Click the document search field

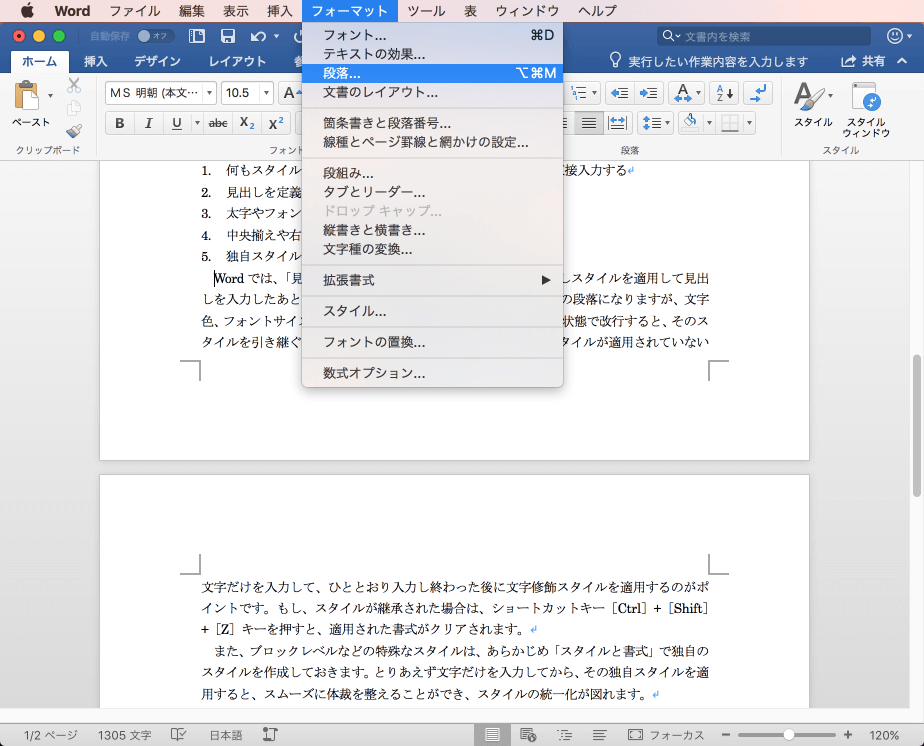764,37
